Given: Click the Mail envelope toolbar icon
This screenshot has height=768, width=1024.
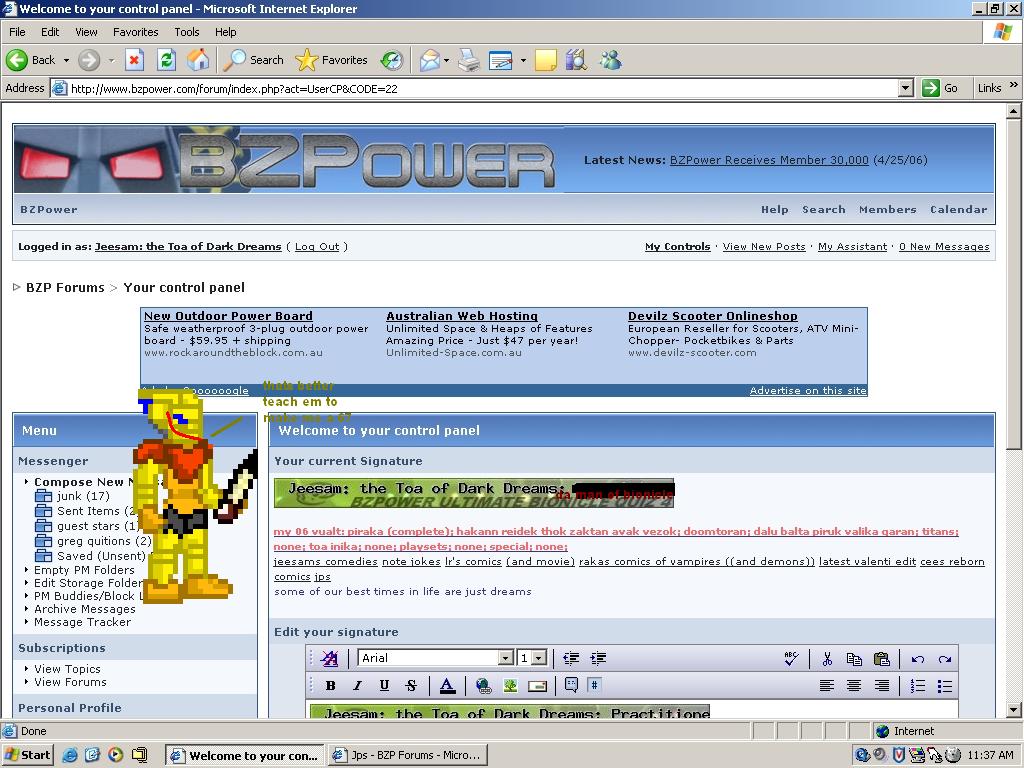Looking at the screenshot, I should click(x=430, y=60).
